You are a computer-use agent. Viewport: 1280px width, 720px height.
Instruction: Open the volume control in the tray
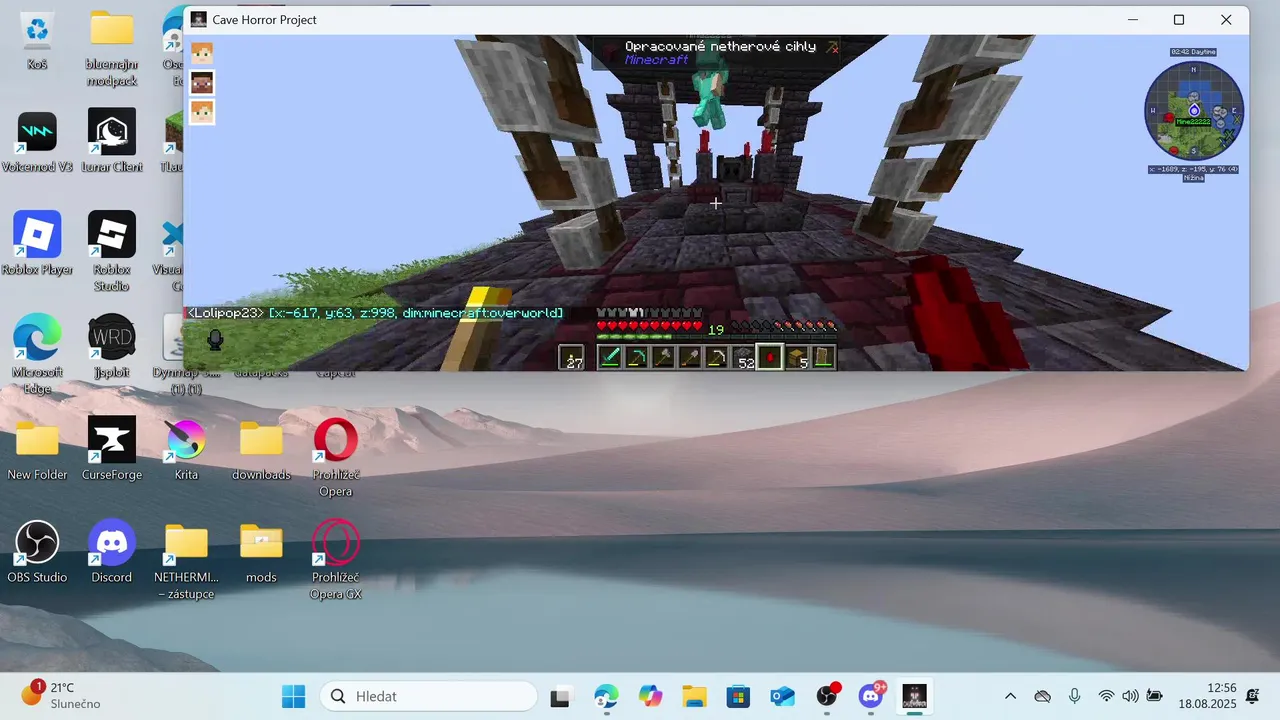pyautogui.click(x=1130, y=696)
